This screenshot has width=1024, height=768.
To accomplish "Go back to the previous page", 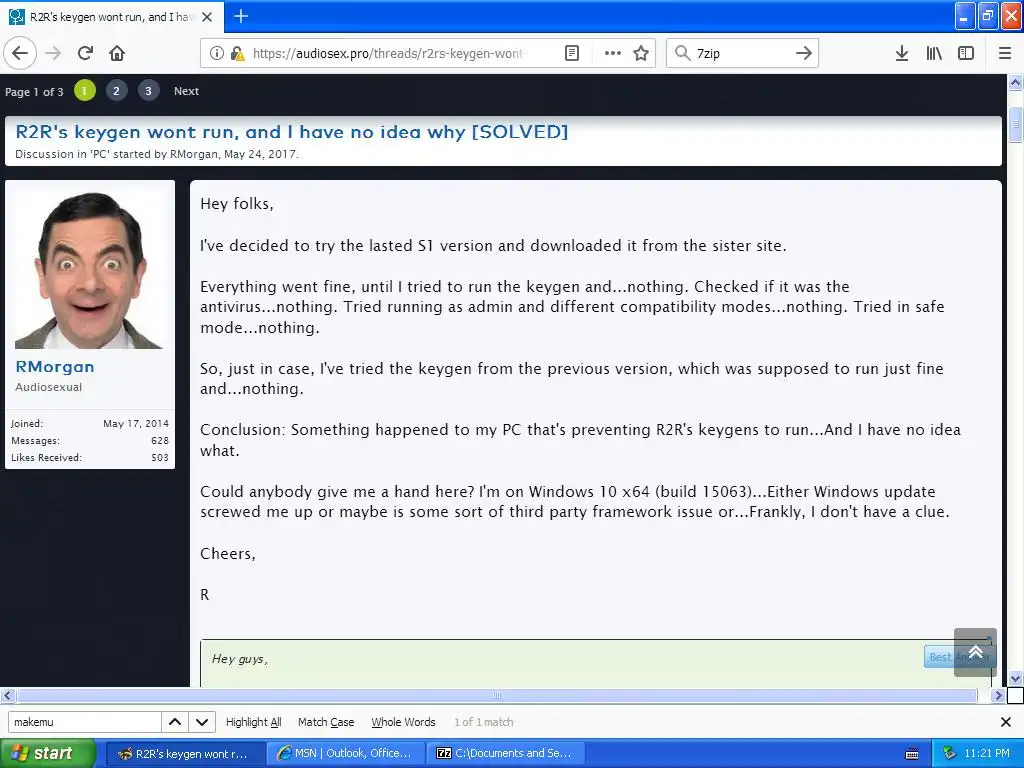I will pyautogui.click(x=20, y=53).
